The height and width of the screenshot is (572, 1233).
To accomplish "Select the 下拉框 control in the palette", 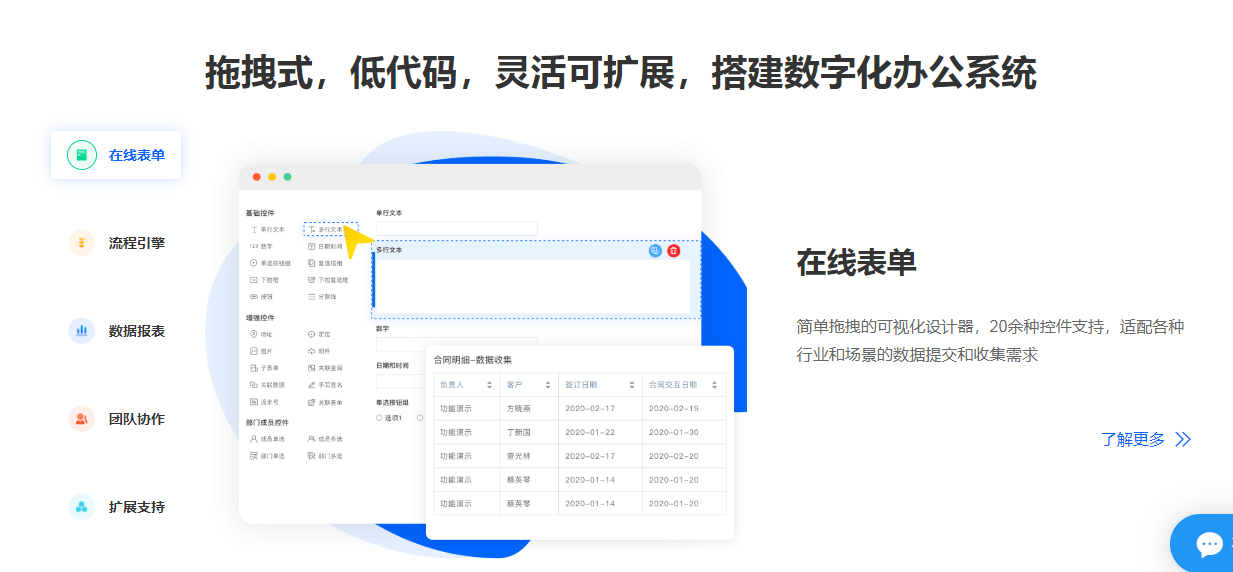I will [264, 280].
